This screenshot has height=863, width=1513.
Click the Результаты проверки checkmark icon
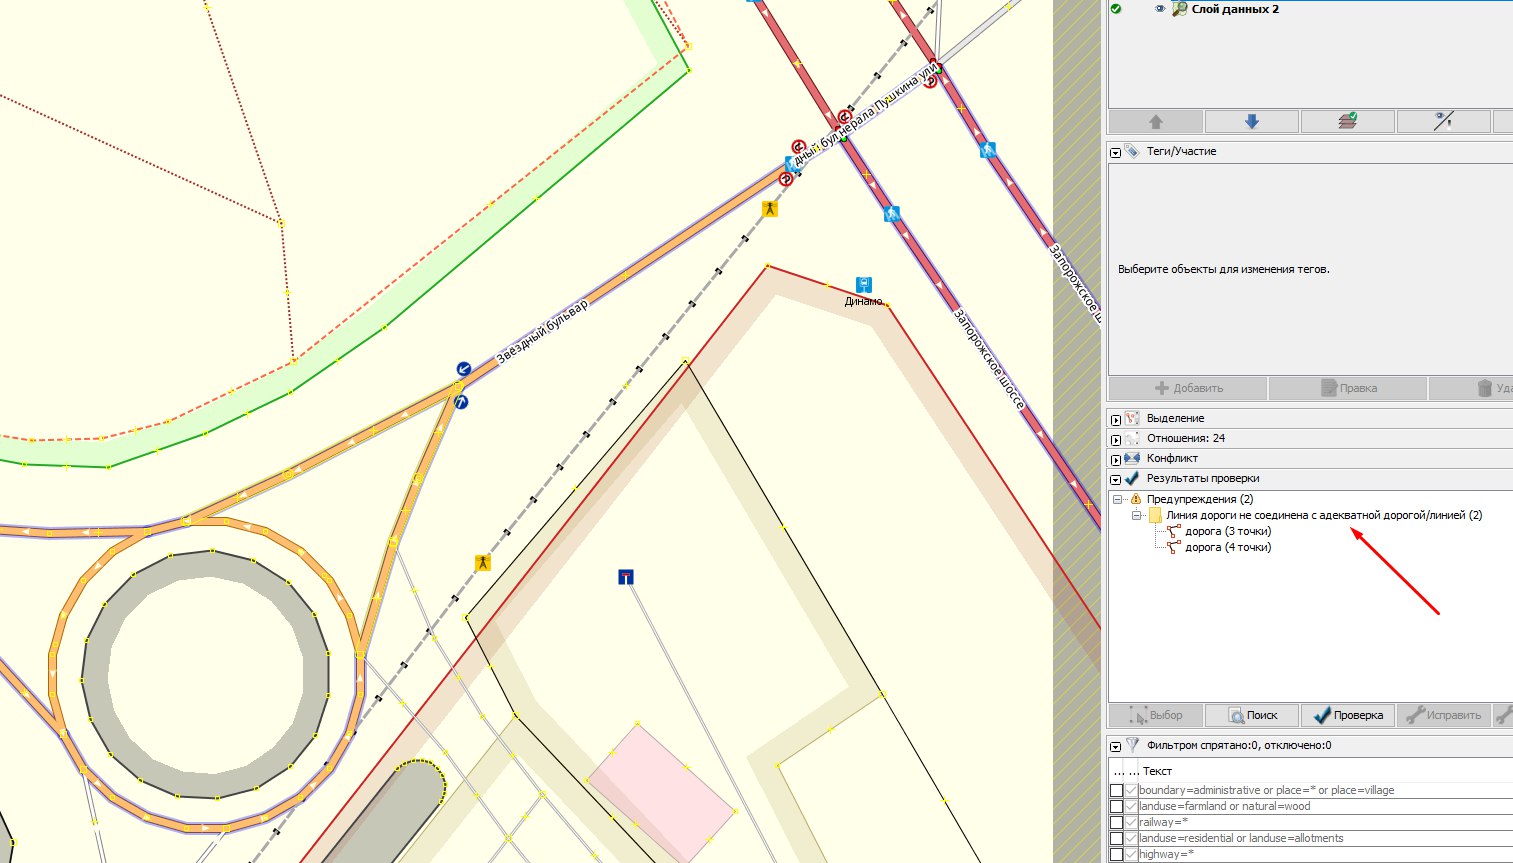pos(1132,479)
